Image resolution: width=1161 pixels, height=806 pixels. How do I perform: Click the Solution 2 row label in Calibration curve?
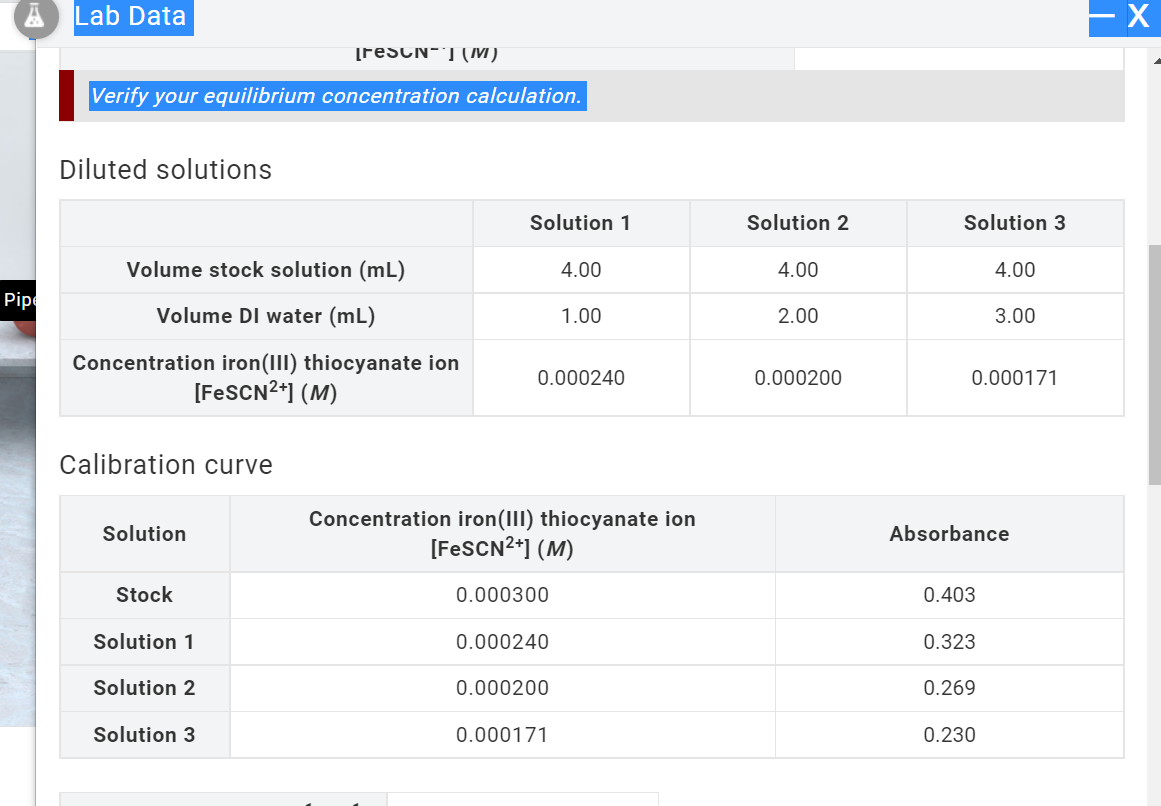144,688
